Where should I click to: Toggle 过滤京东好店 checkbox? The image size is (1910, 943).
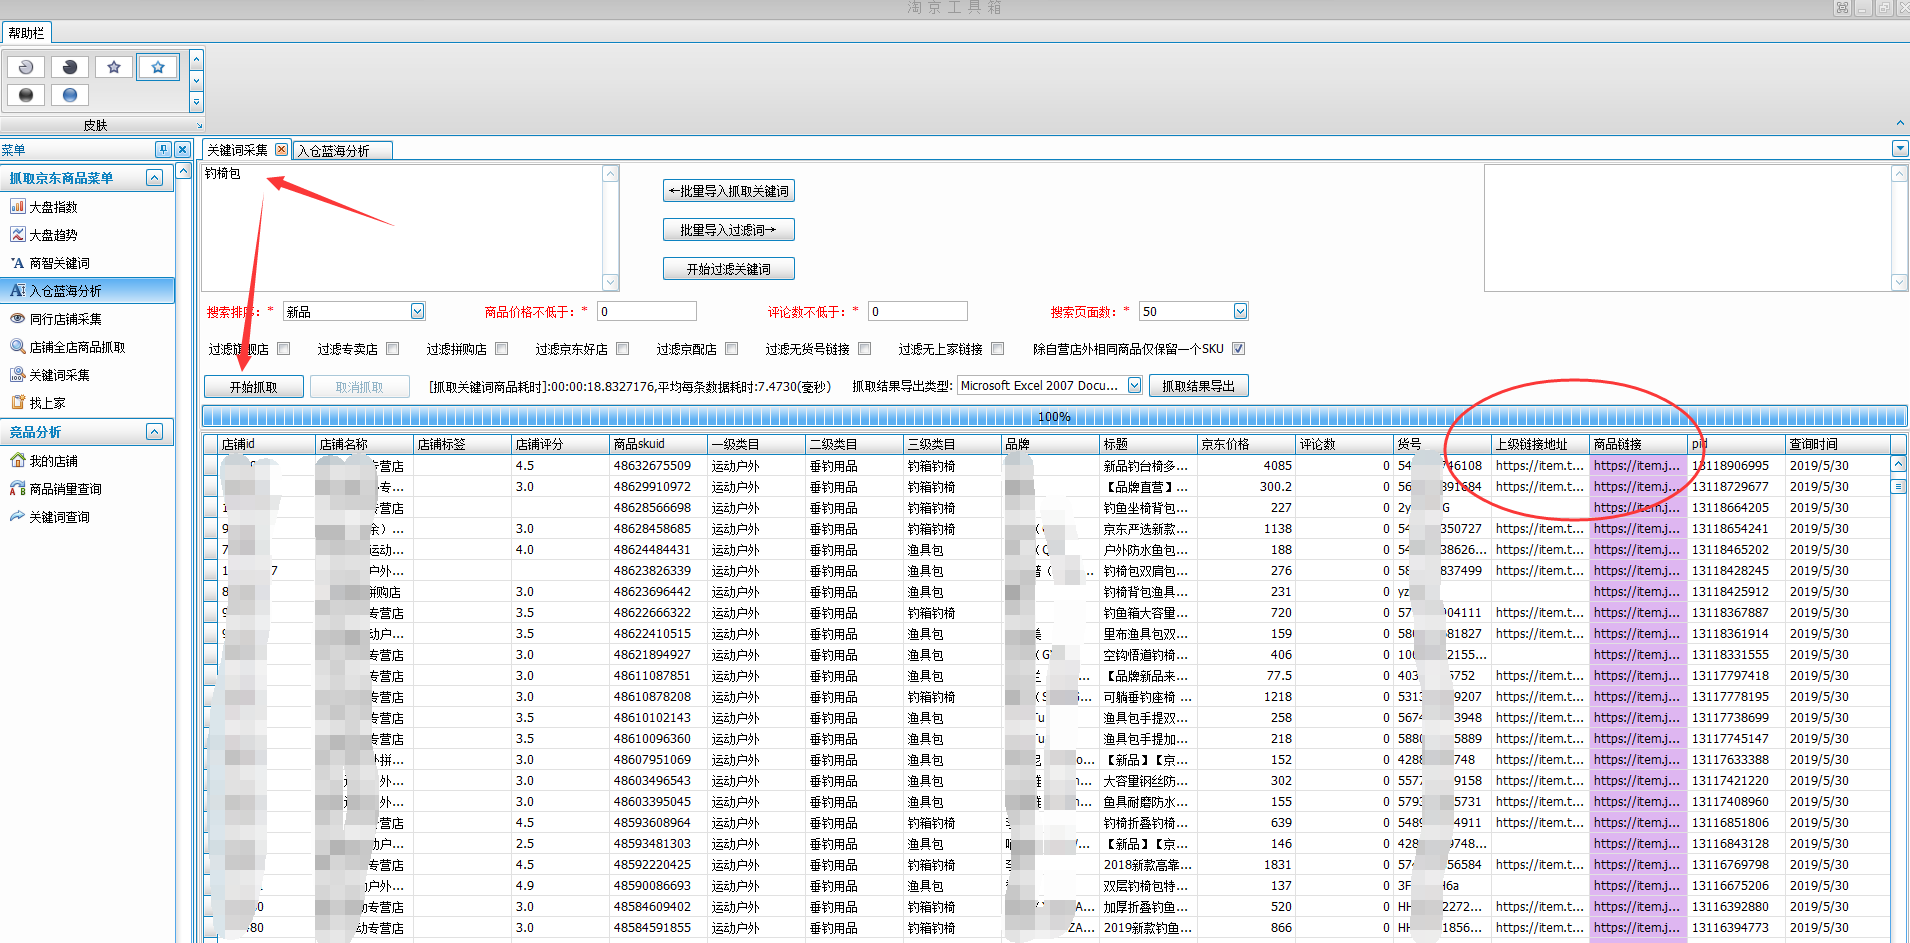[x=623, y=349]
